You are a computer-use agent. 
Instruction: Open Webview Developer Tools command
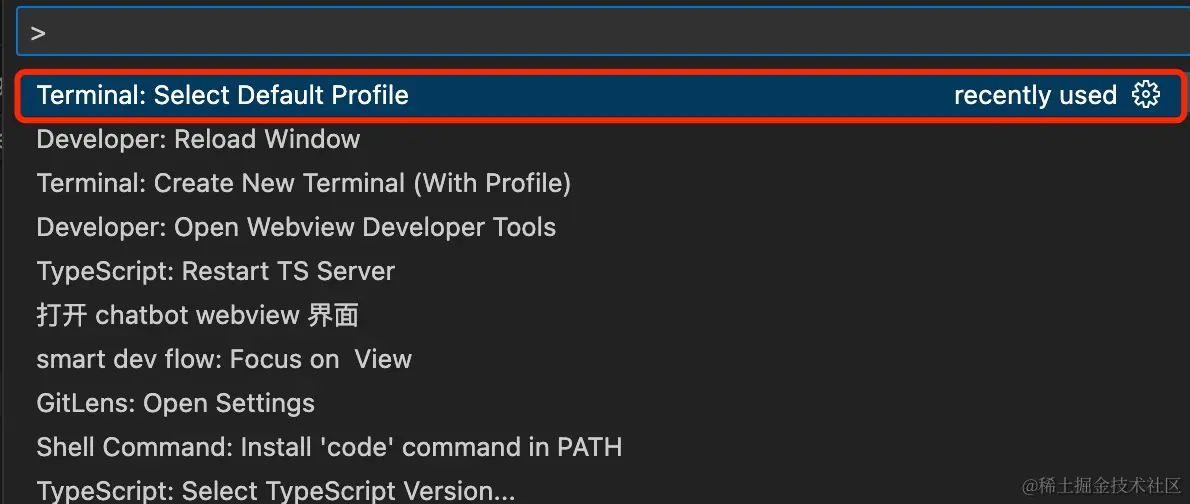tap(296, 227)
